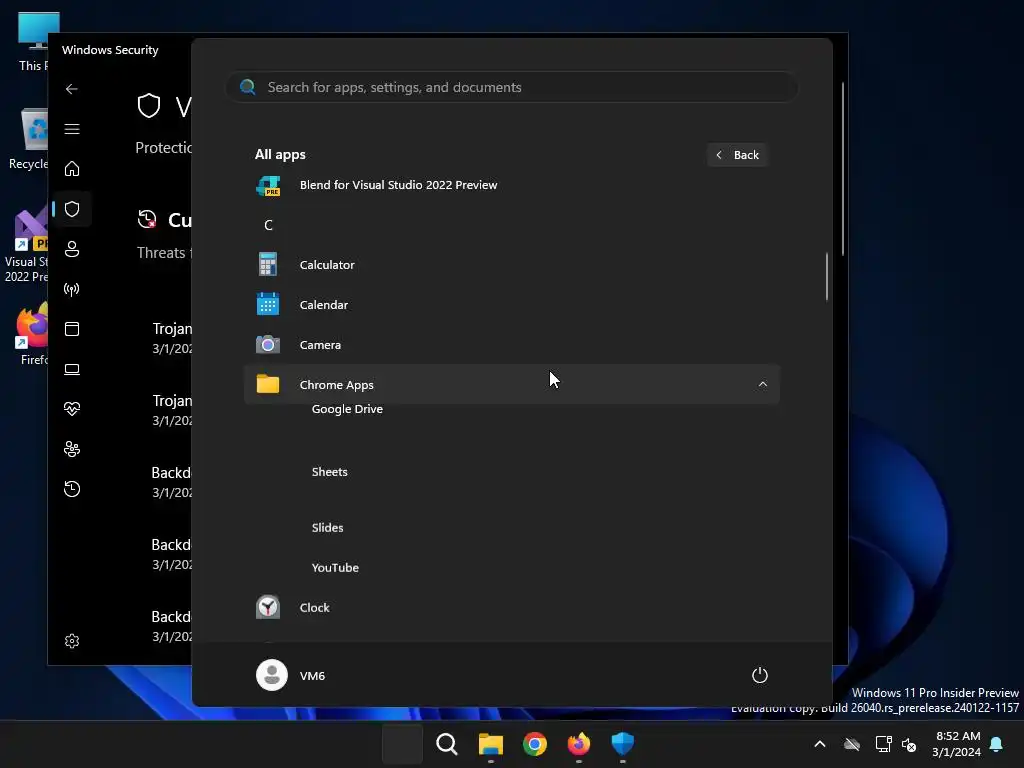Image resolution: width=1024 pixels, height=768 pixels.
Task: Open the VM6 user account menu
Action: 291,675
